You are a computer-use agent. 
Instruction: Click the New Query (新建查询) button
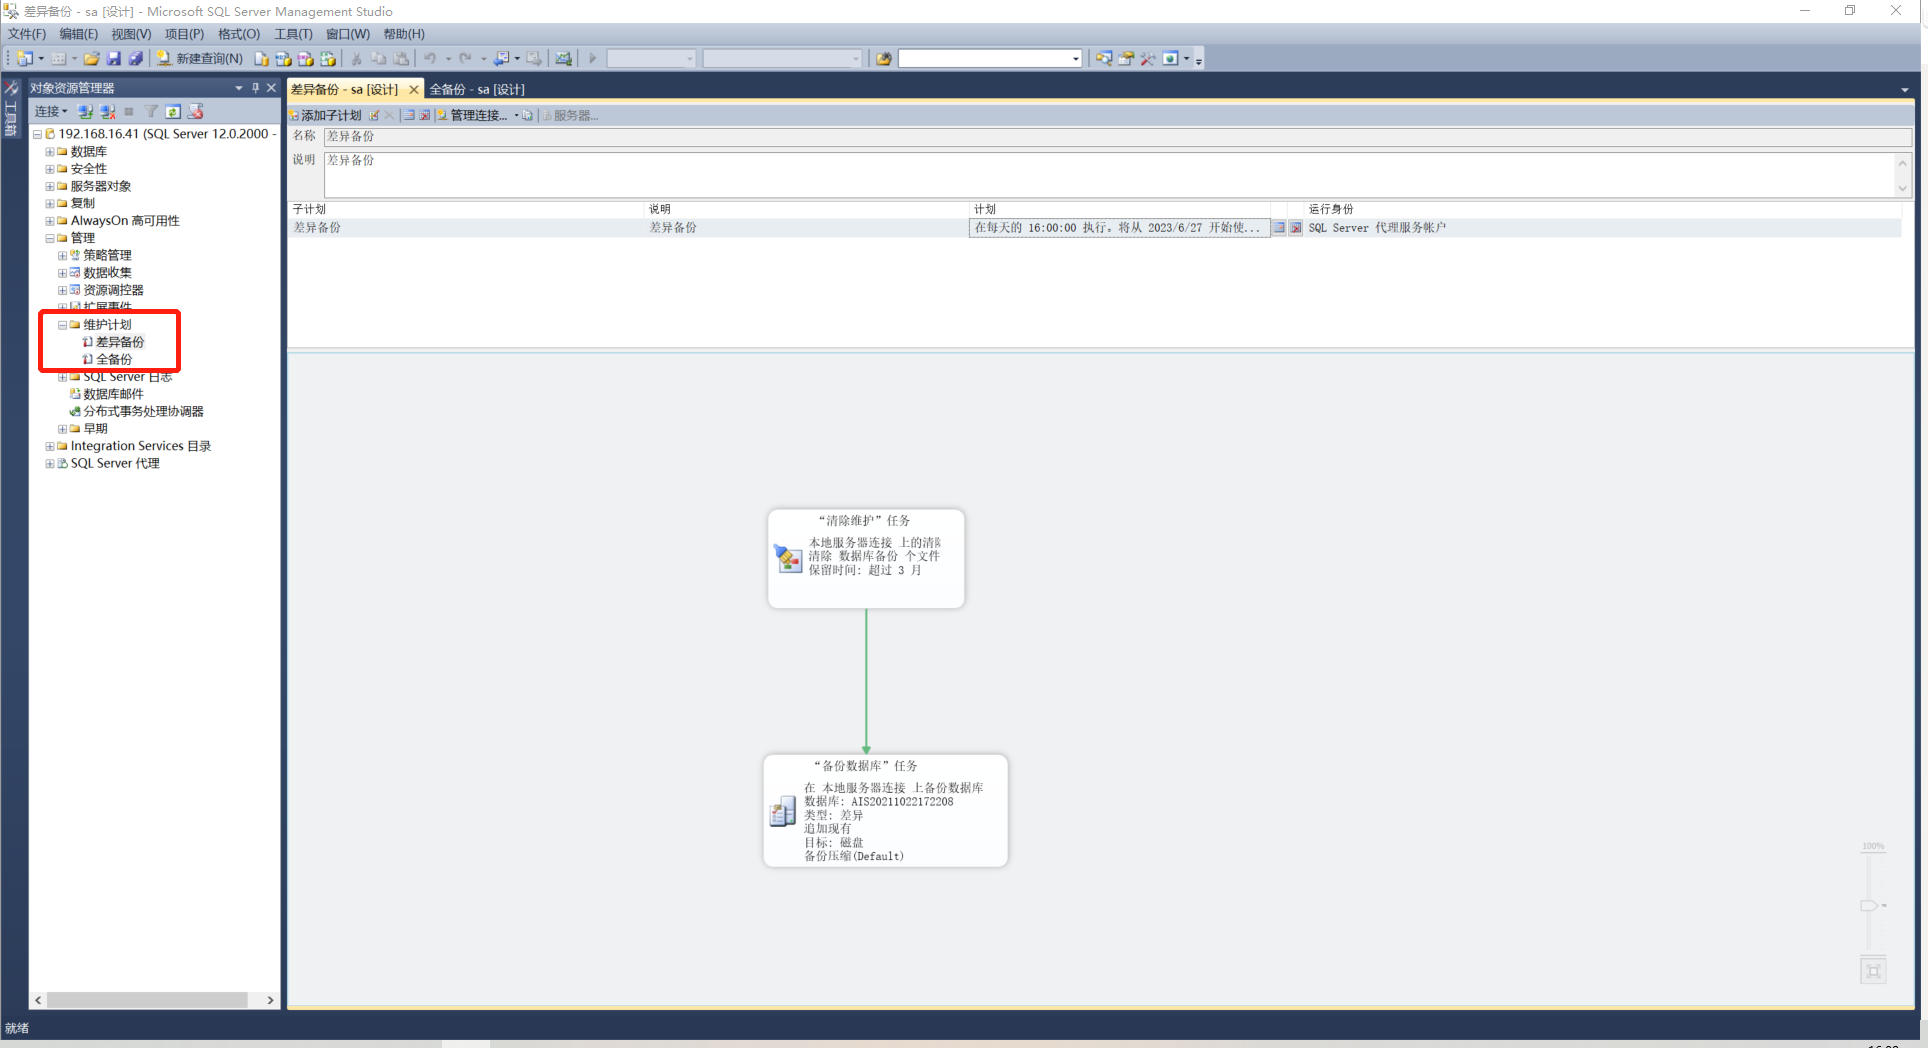[x=199, y=59]
